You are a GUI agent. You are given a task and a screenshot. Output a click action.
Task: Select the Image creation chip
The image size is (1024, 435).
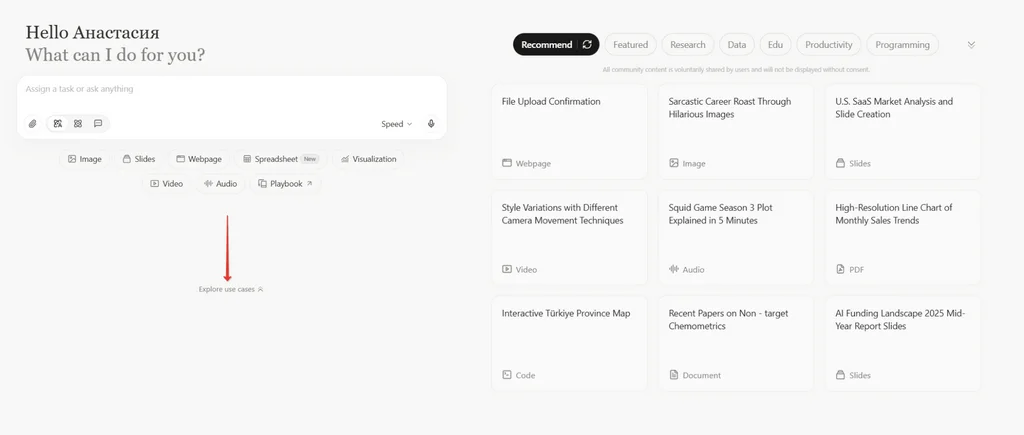click(85, 159)
